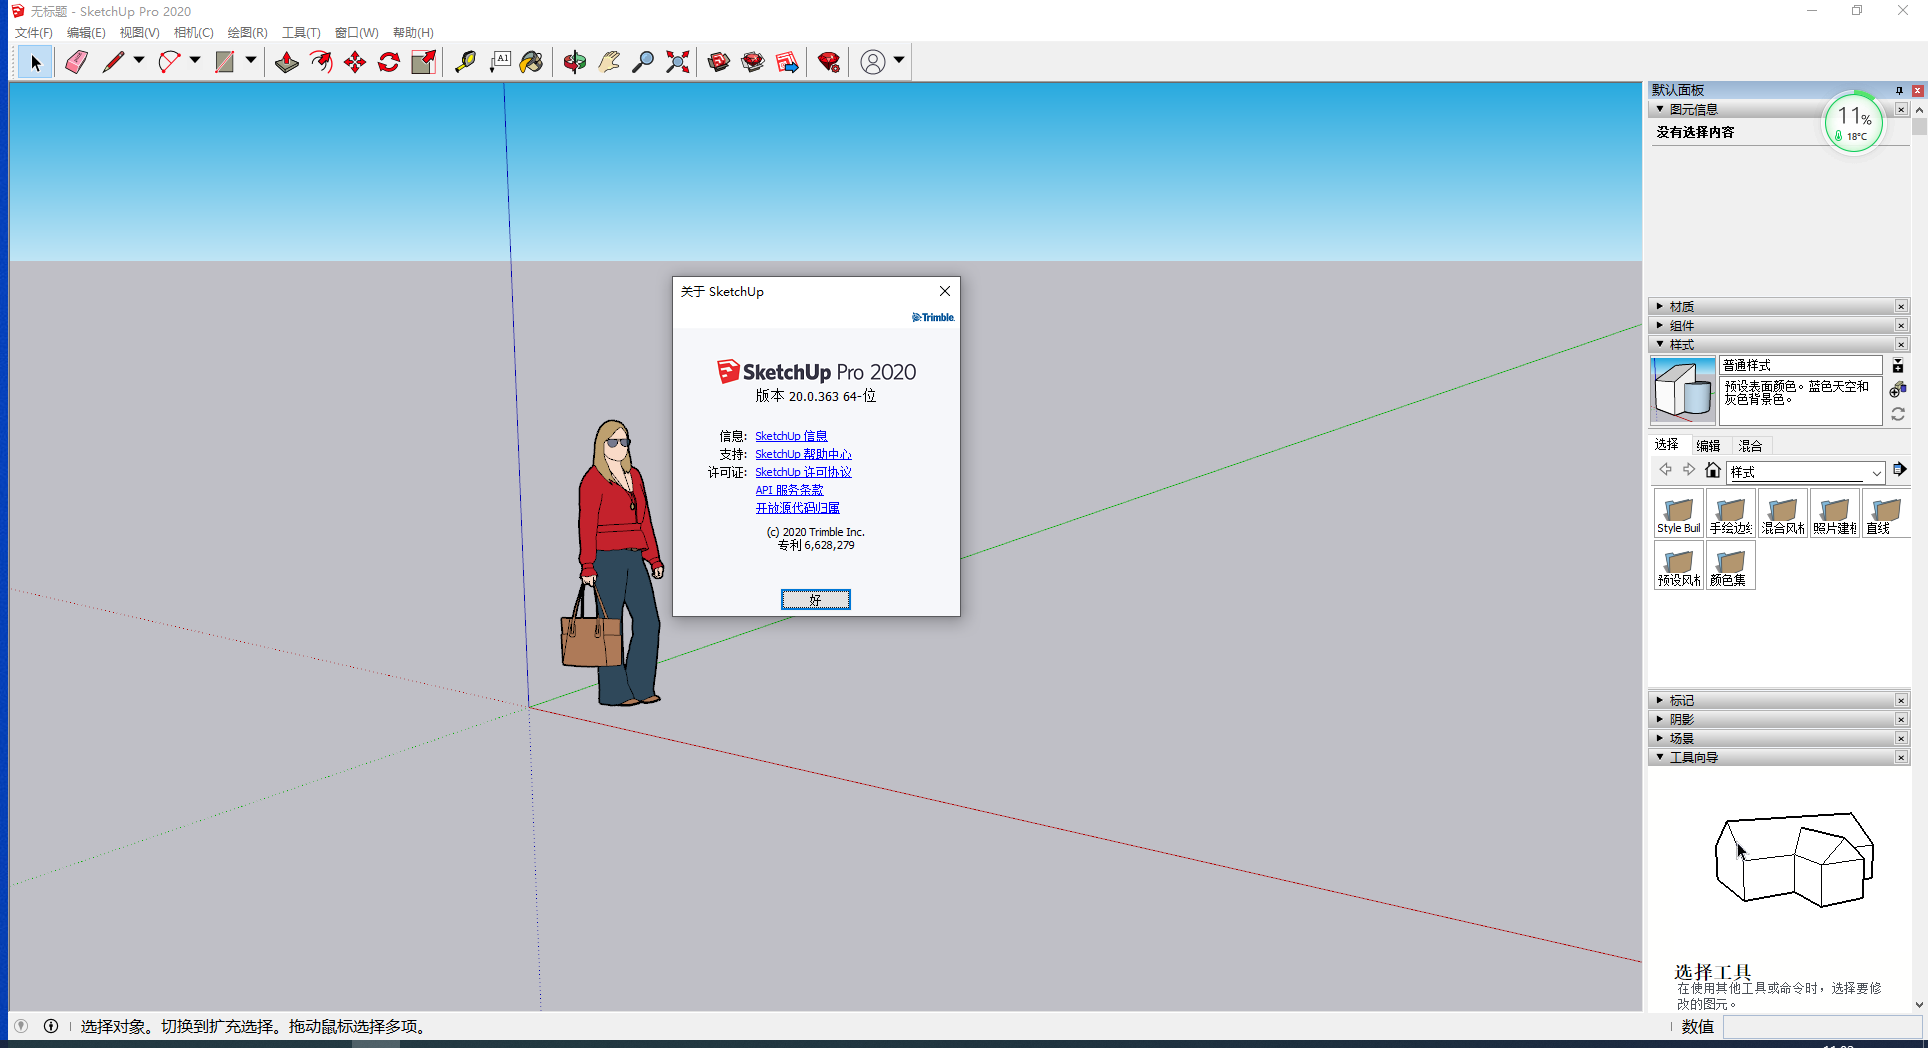Image resolution: width=1928 pixels, height=1048 pixels.
Task: Open the 手绘边线 style folder
Action: (x=1731, y=513)
